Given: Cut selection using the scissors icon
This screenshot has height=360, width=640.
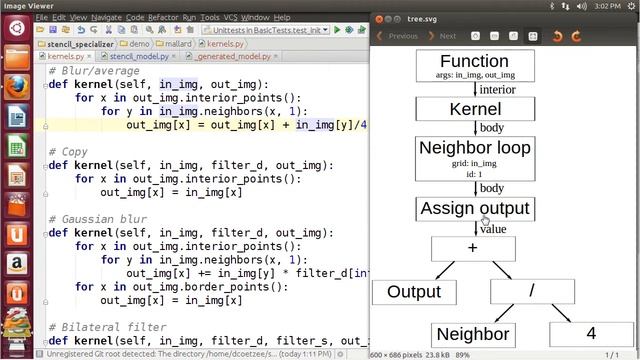Looking at the screenshot, I should click(x=109, y=30).
